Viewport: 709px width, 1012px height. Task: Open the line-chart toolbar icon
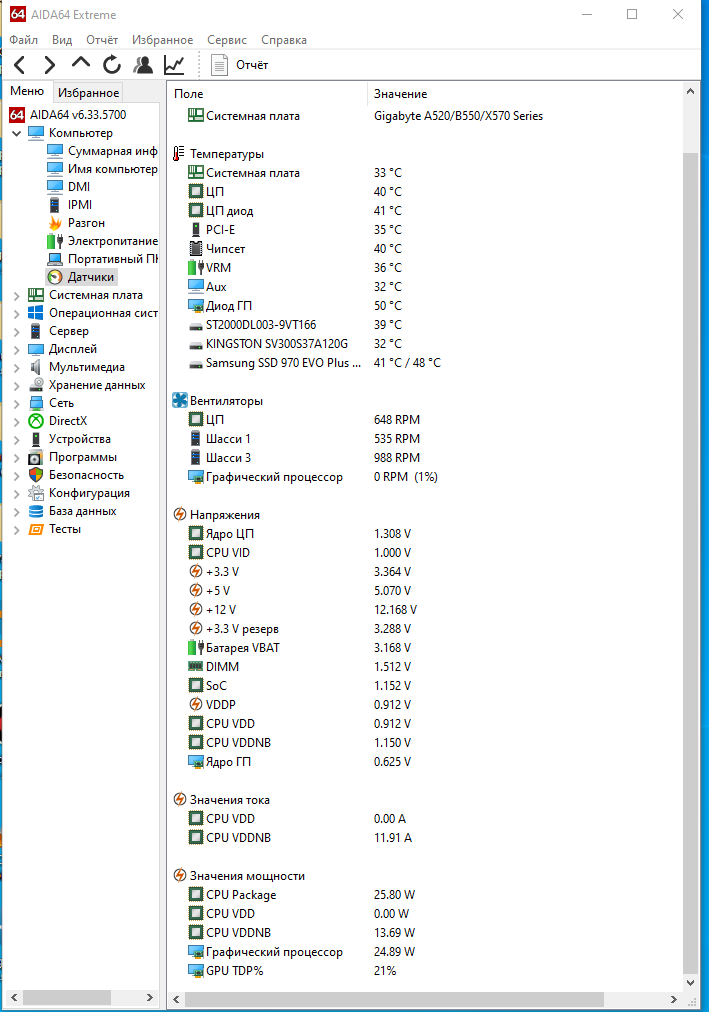click(x=174, y=65)
